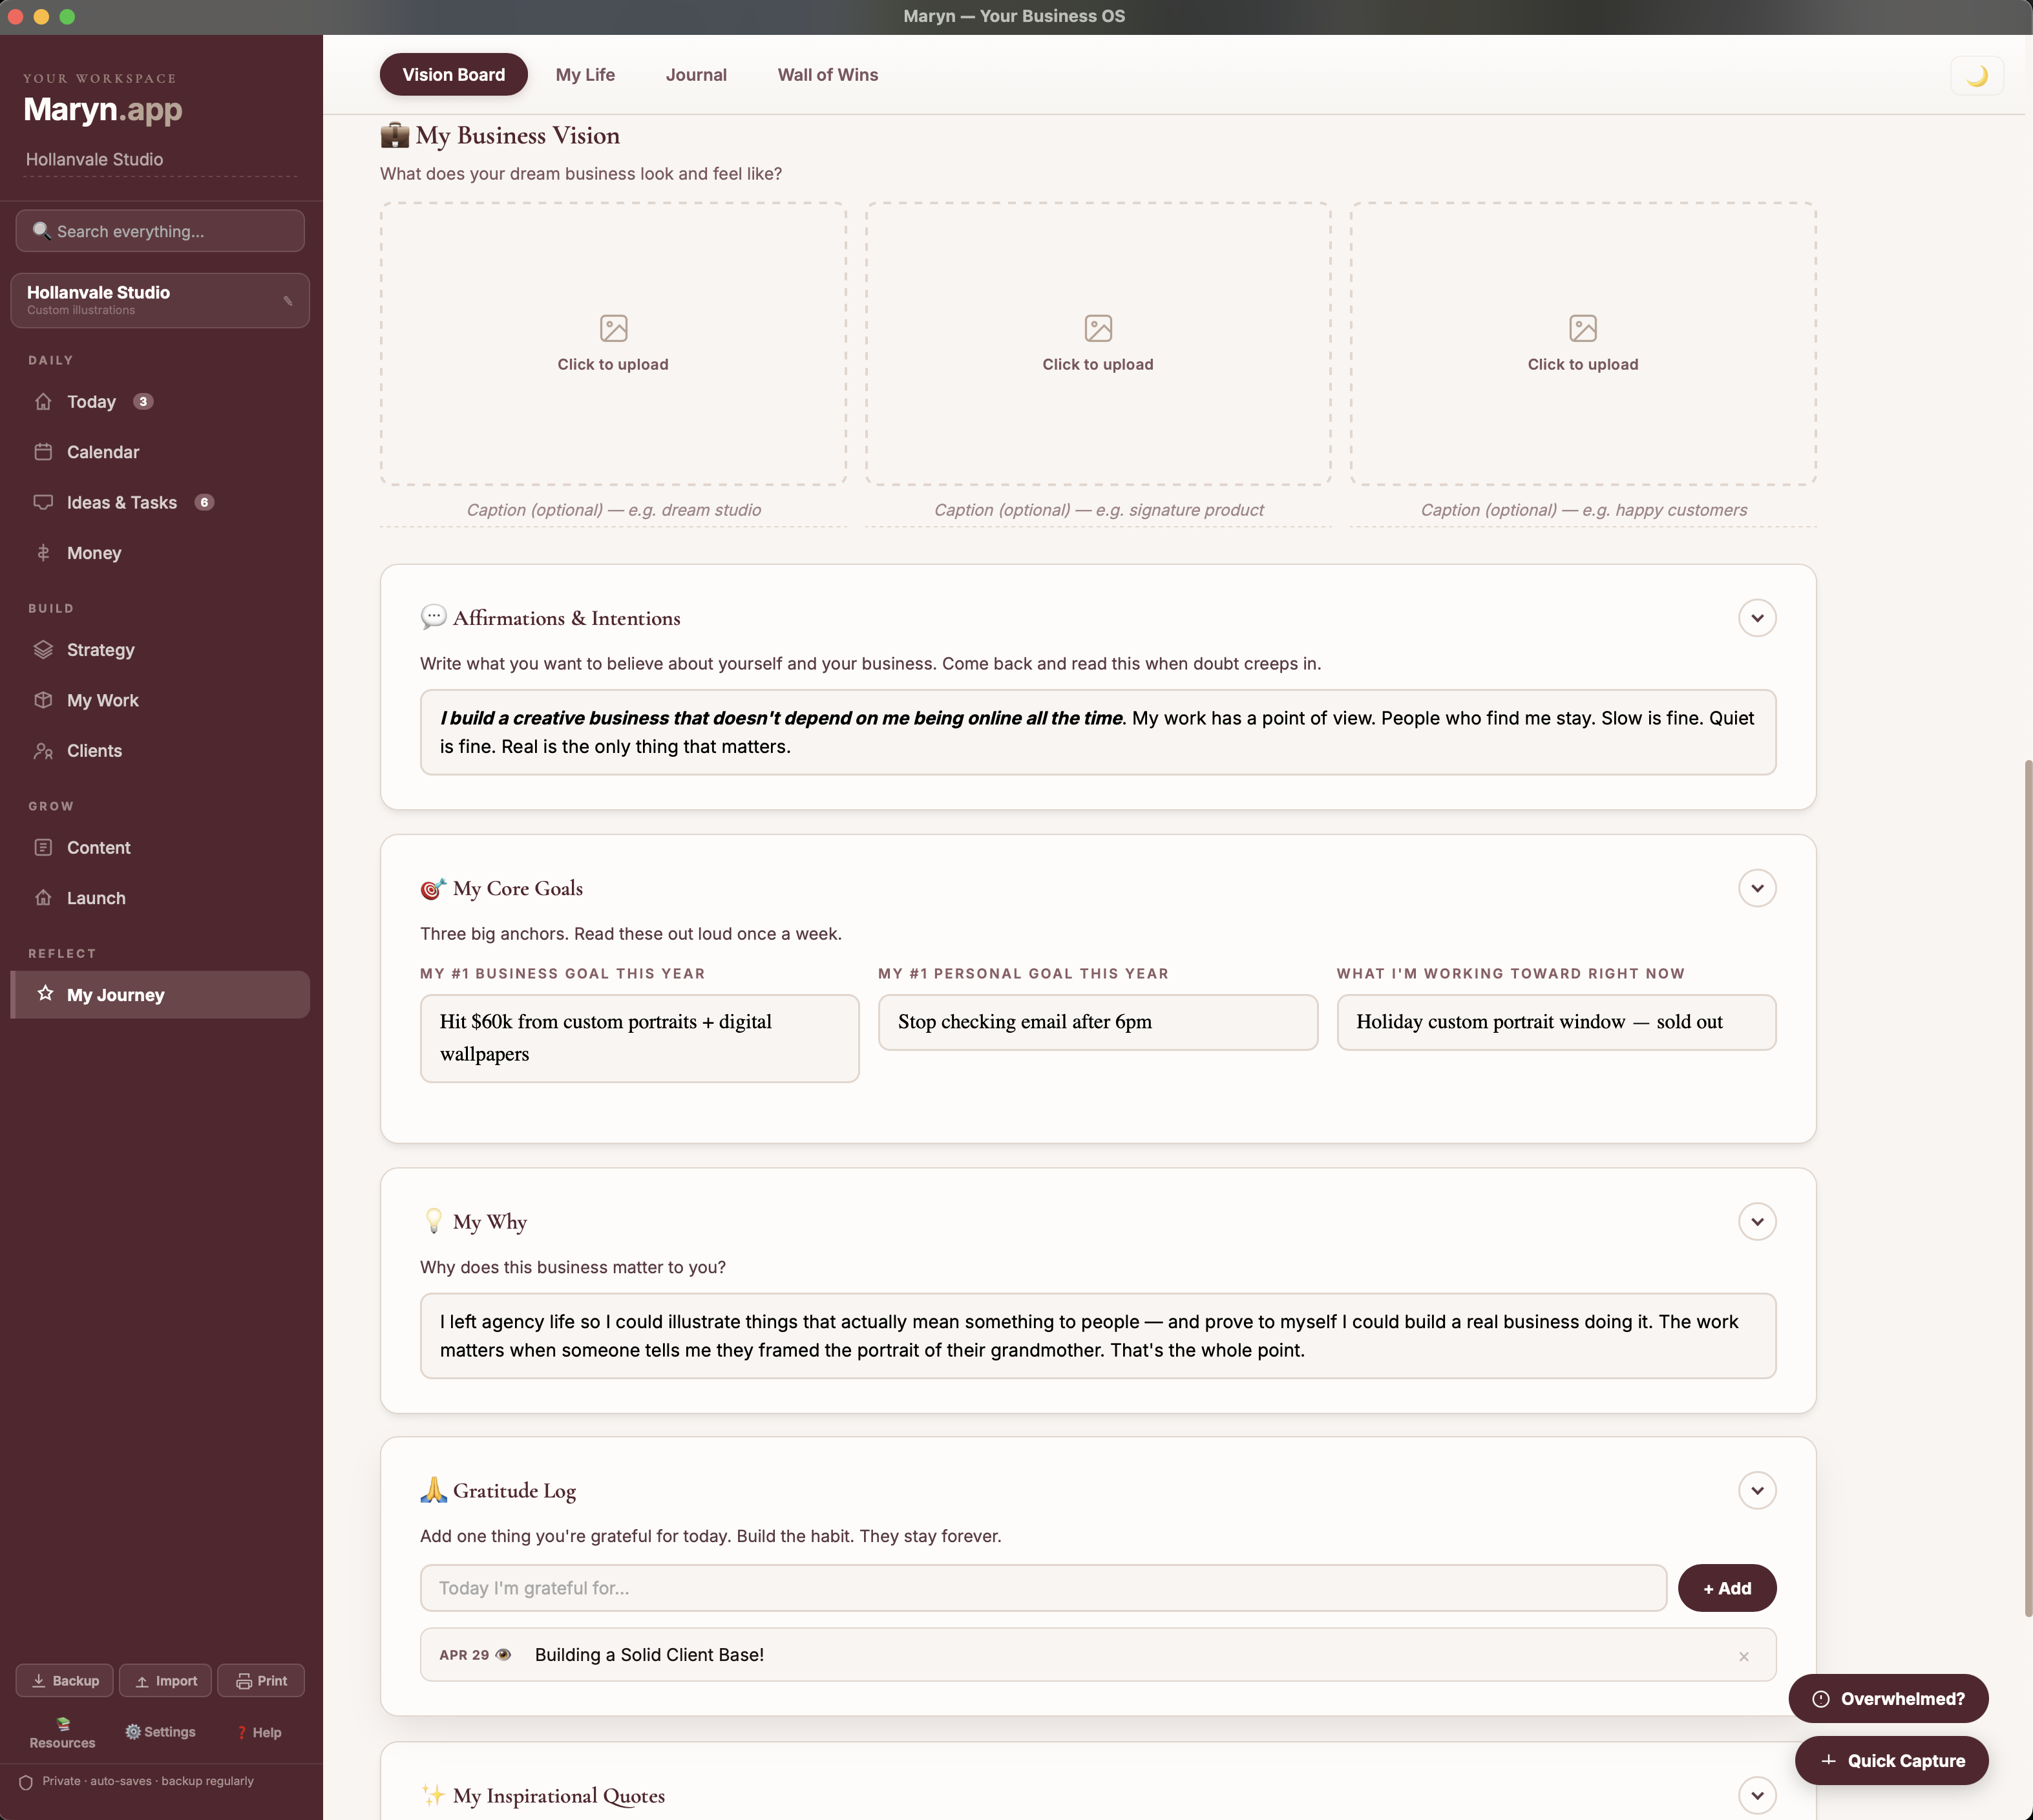Open Strategy in sidebar

point(100,650)
